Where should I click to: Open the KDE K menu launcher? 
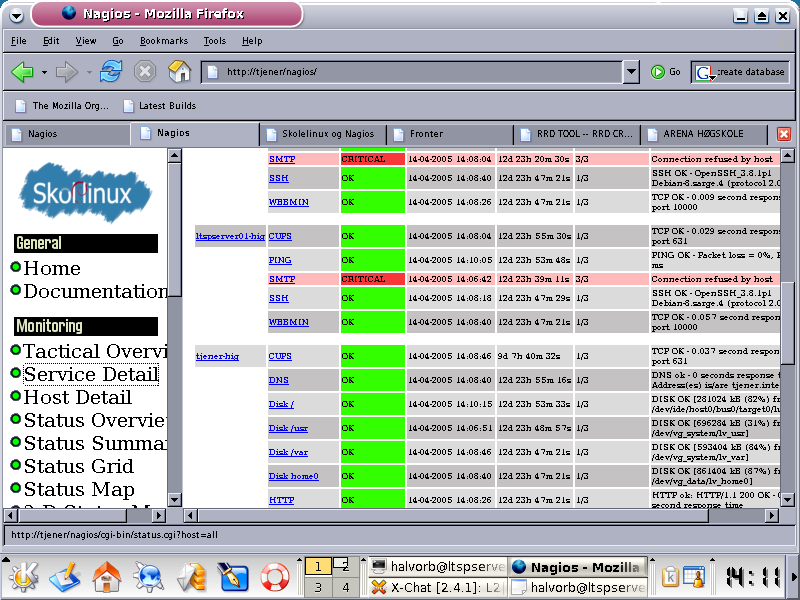pos(22,578)
